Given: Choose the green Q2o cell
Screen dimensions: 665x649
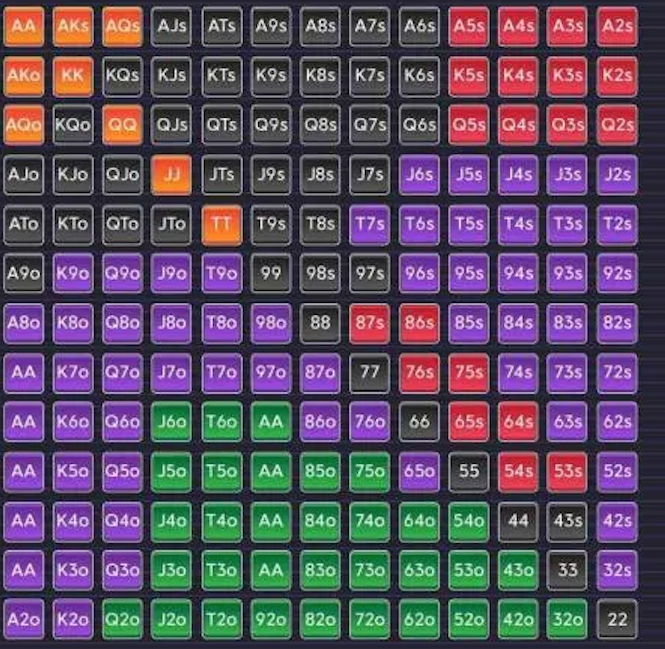Looking at the screenshot, I should tap(122, 619).
